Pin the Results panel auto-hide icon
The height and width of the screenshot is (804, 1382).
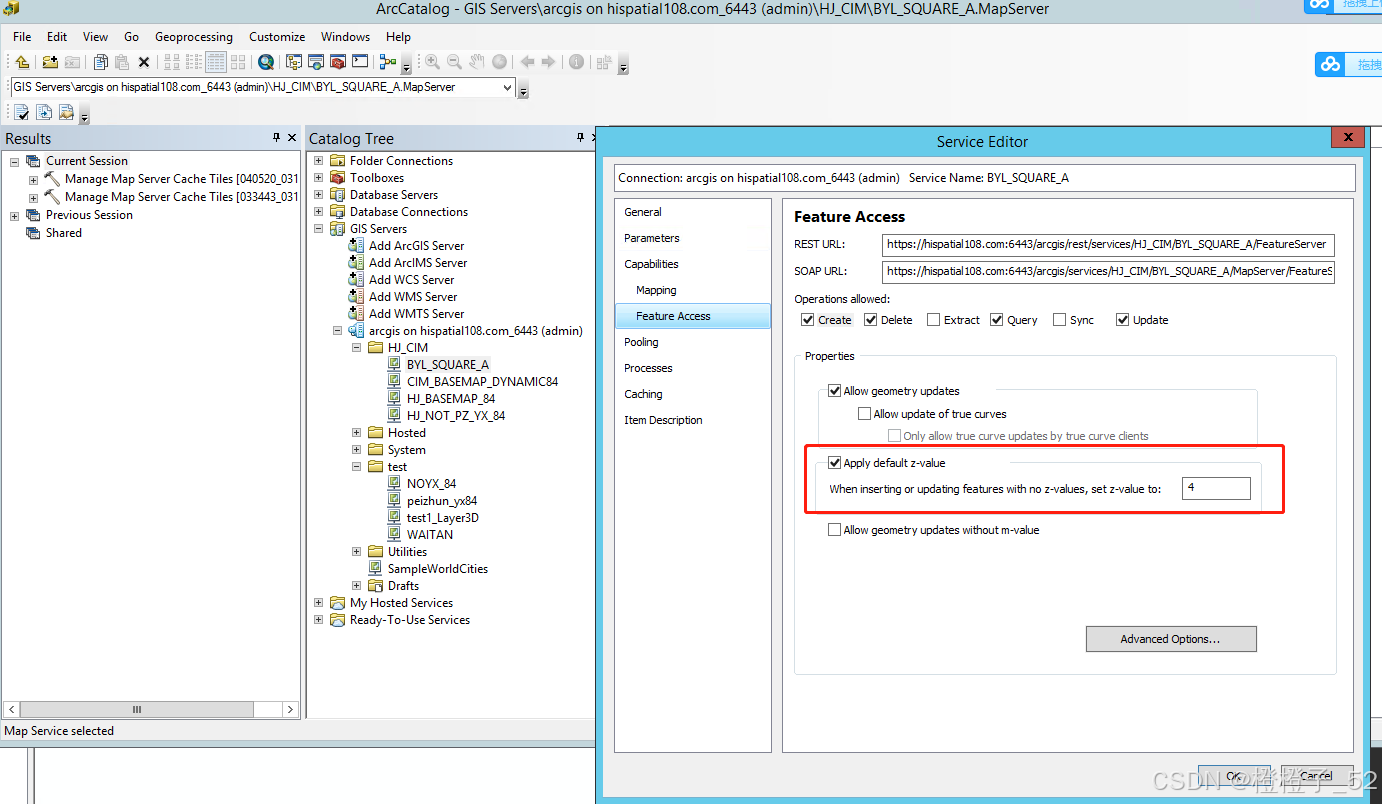coord(277,138)
